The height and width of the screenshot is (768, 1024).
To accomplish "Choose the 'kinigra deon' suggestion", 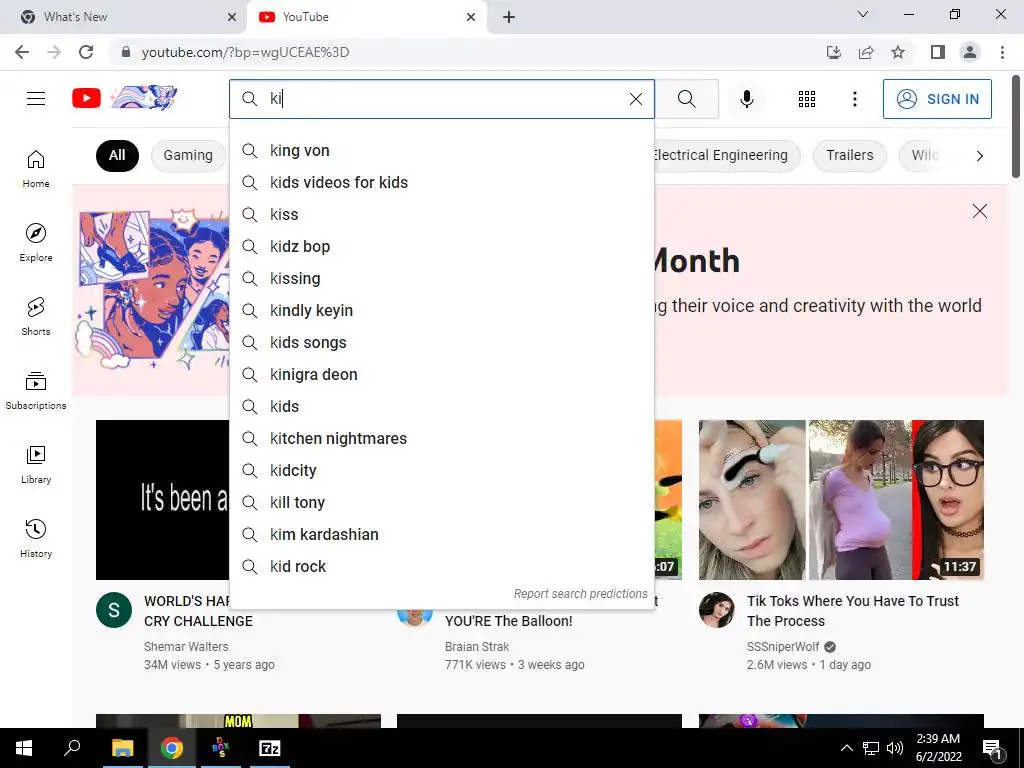I will pyautogui.click(x=441, y=374).
